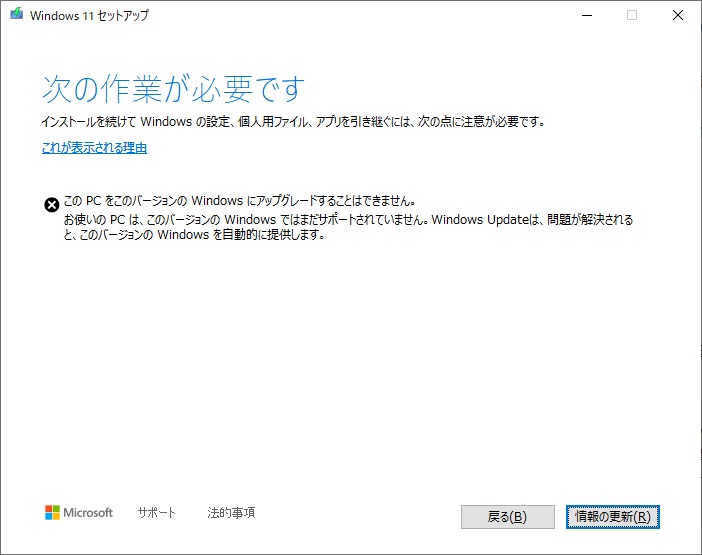Click the Windows 11 セットアップ window title
Viewport: 702px width, 555px height.
coord(89,15)
